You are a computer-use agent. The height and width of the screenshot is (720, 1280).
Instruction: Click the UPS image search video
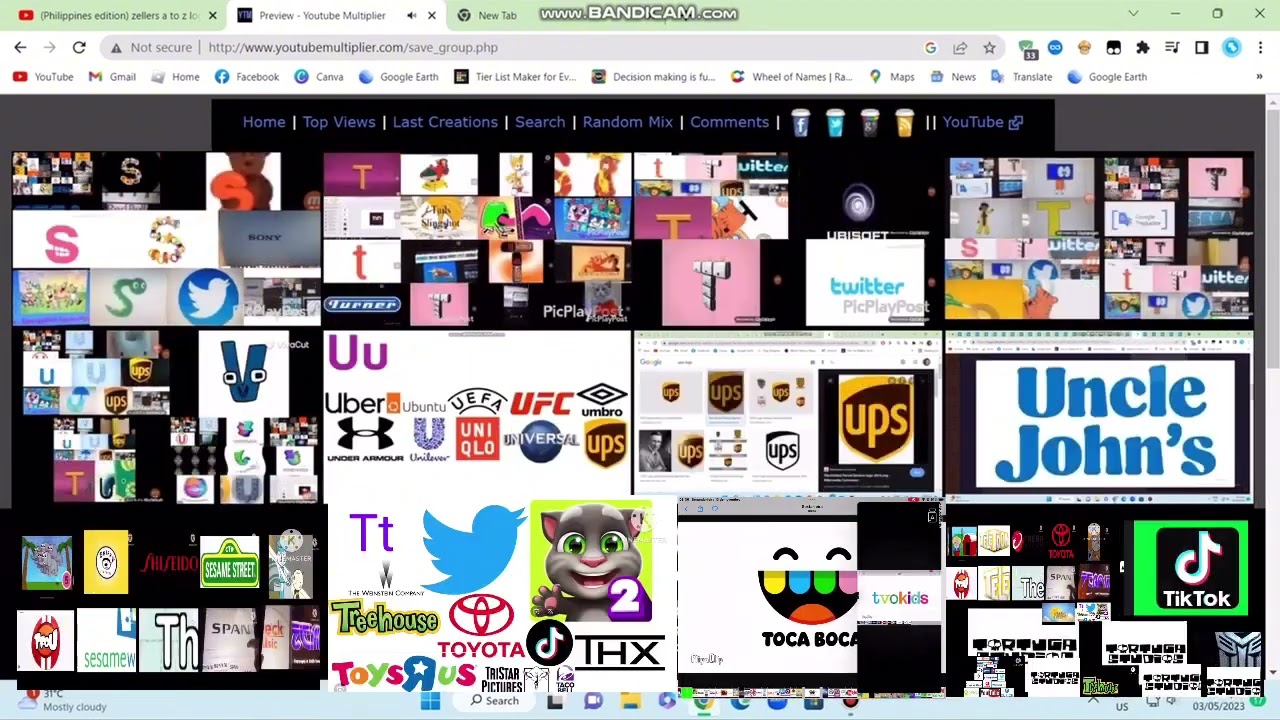(x=788, y=415)
